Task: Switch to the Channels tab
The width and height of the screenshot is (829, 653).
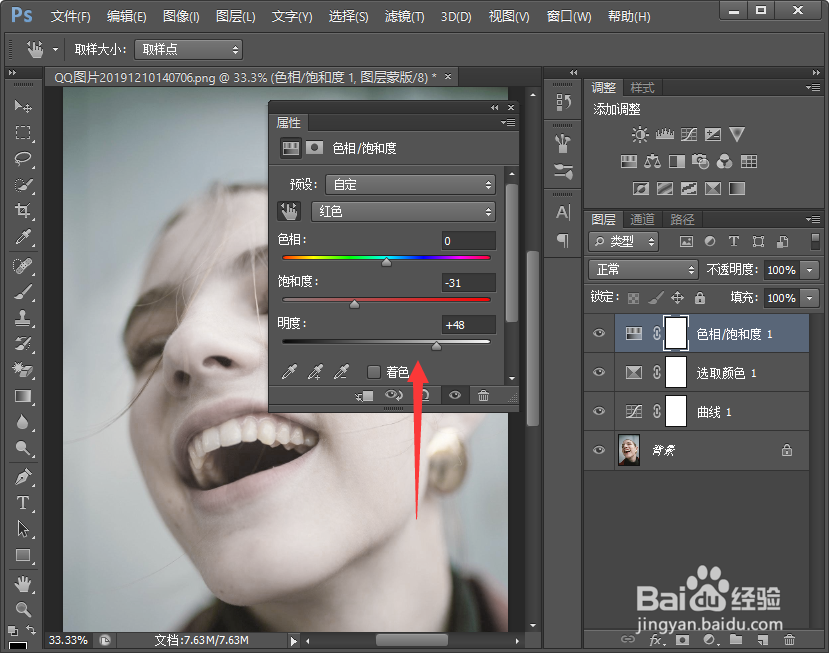Action: (x=642, y=219)
